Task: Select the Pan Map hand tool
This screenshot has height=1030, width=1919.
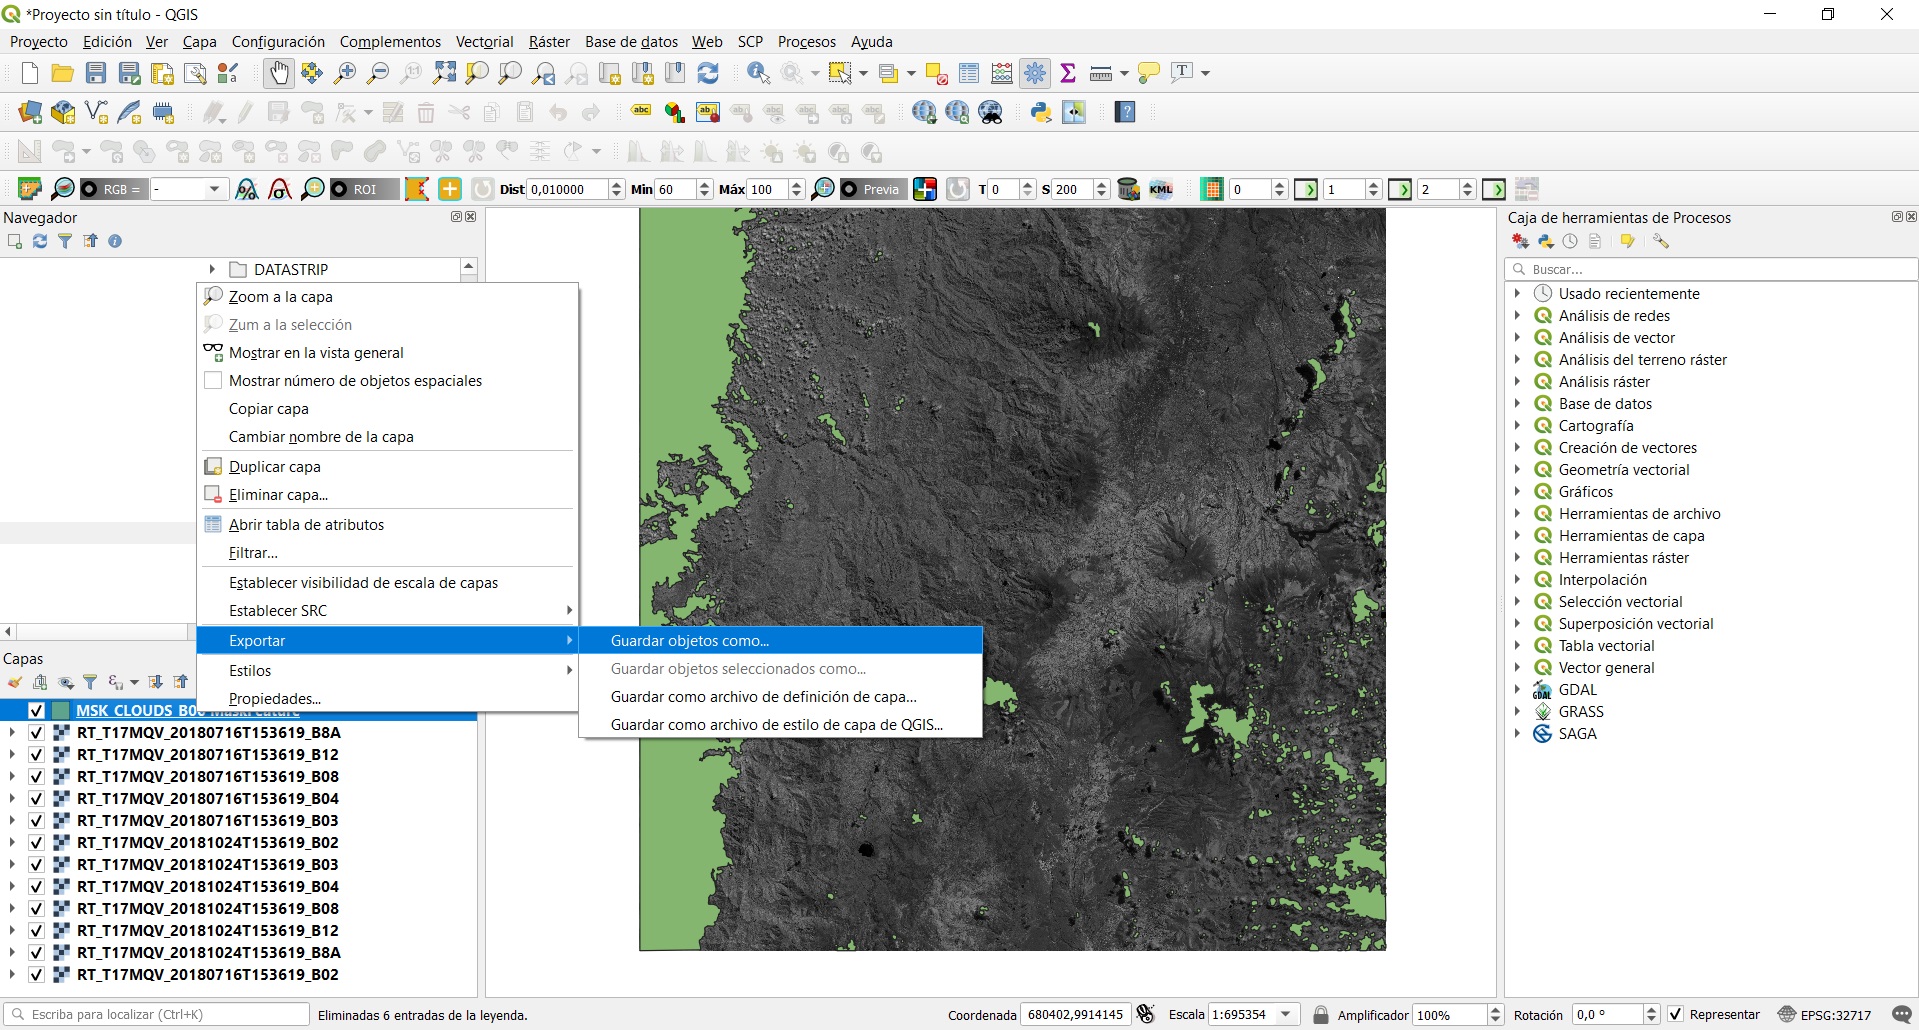Action: point(278,73)
